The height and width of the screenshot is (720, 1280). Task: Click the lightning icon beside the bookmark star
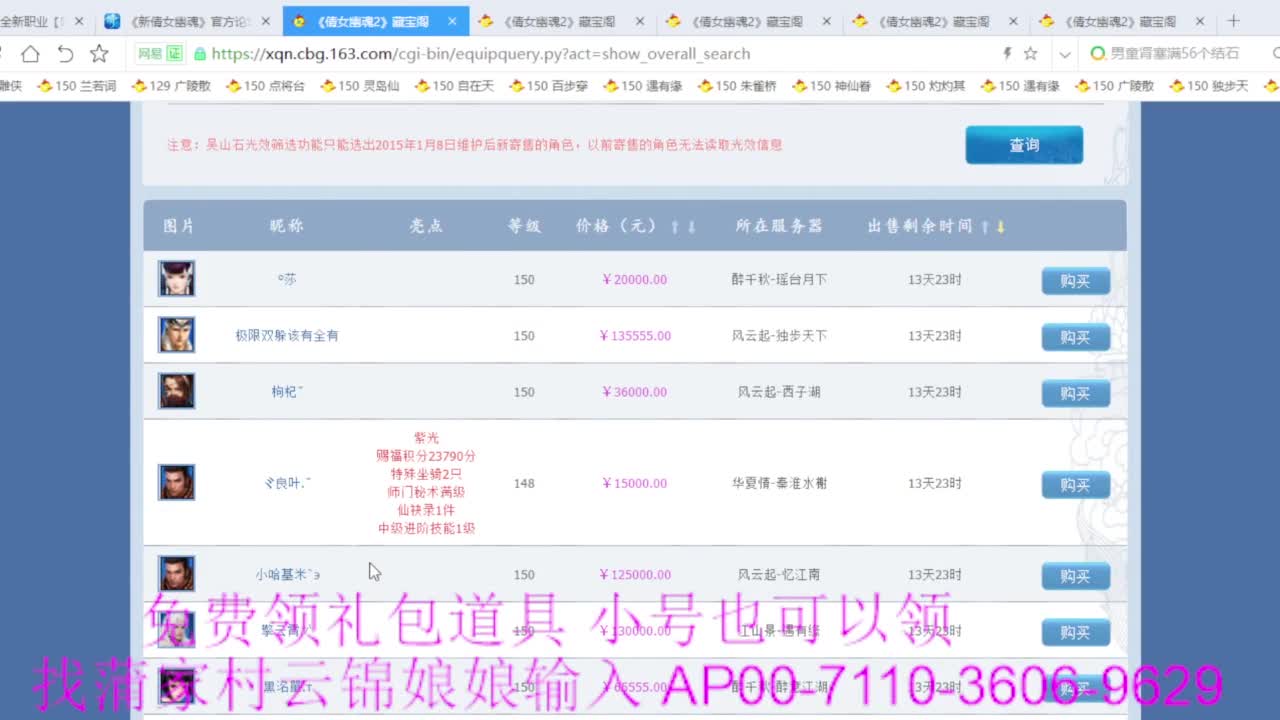point(1006,54)
